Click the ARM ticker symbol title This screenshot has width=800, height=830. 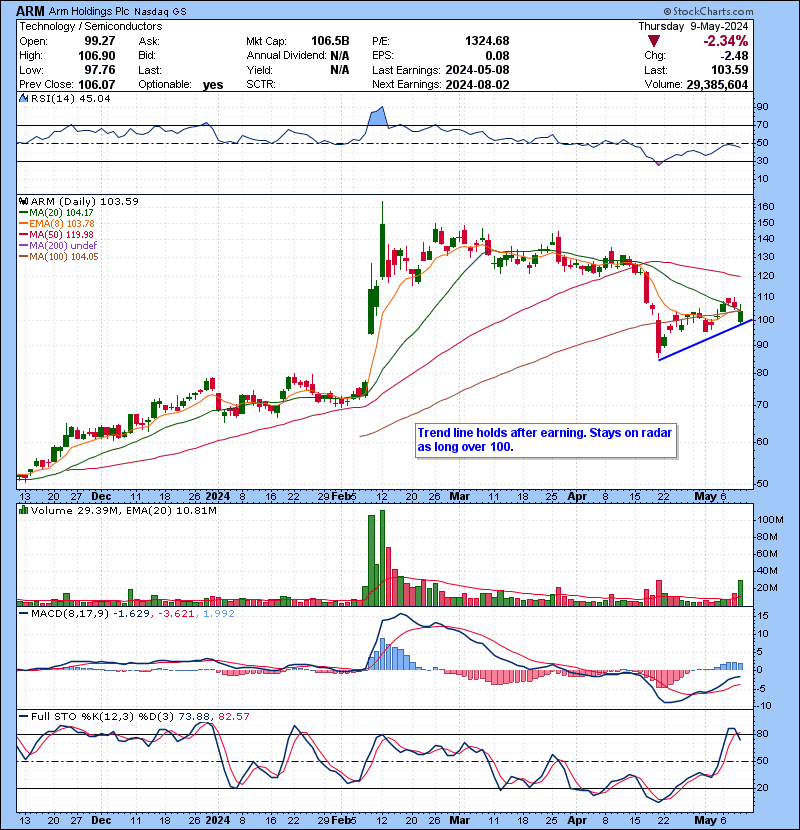[x=31, y=11]
